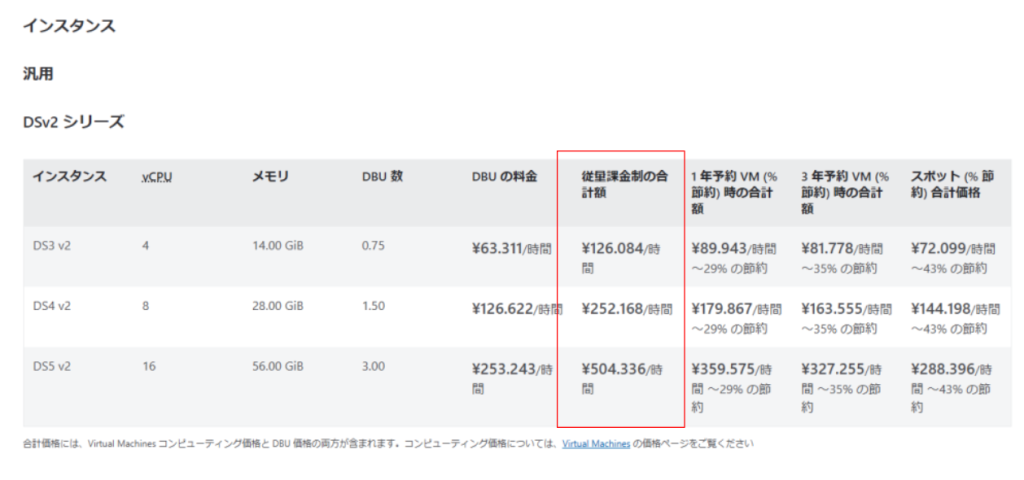The width and height of the screenshot is (1024, 480).
Task: Select the DS4 v2 instance name cell
Action: (51, 306)
